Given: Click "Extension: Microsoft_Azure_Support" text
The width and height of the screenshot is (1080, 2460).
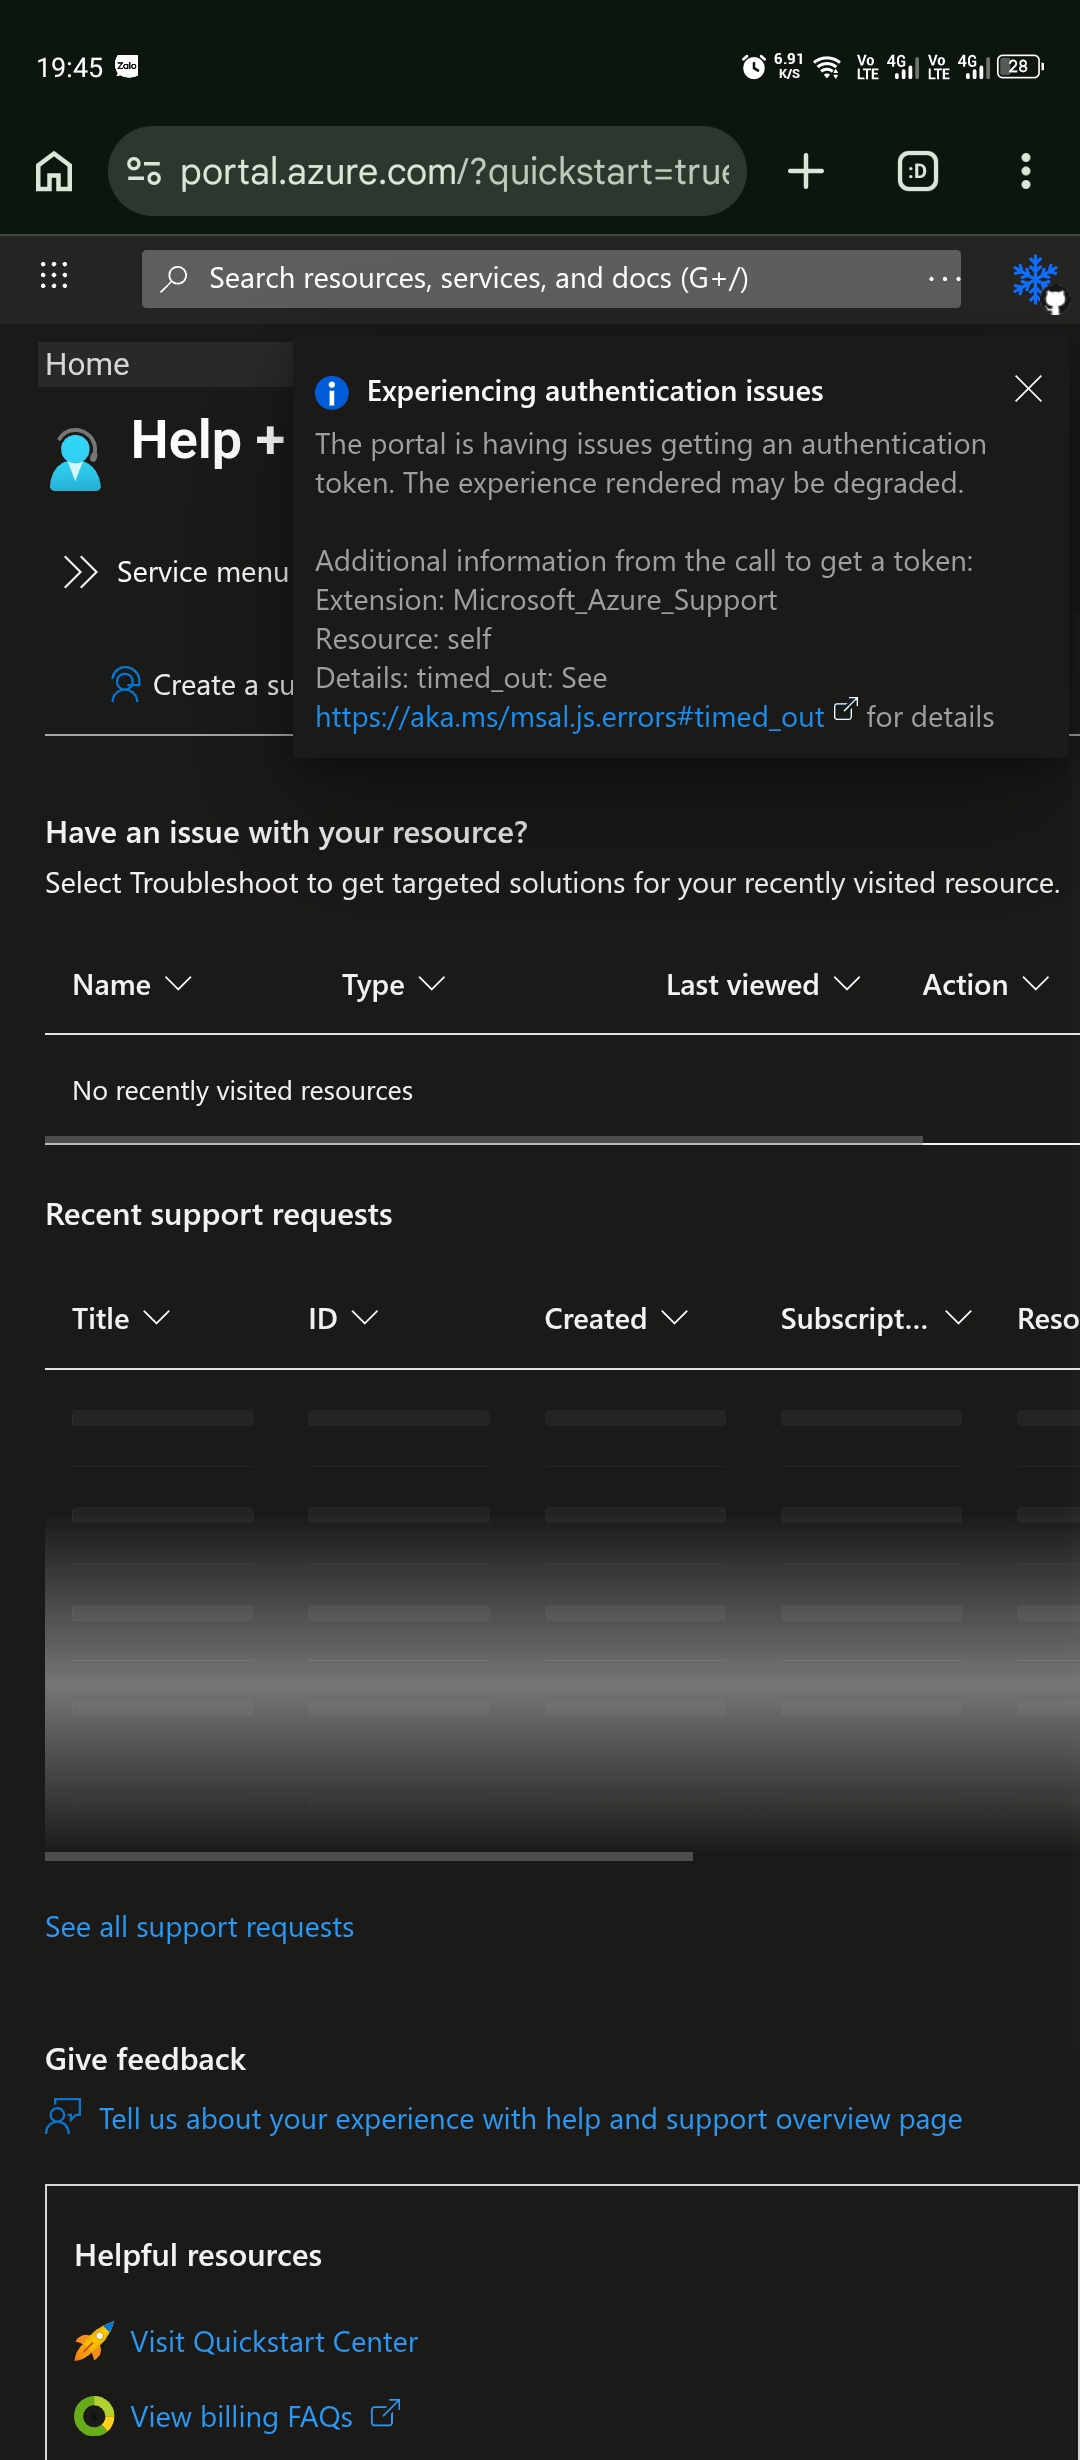Looking at the screenshot, I should [x=546, y=600].
